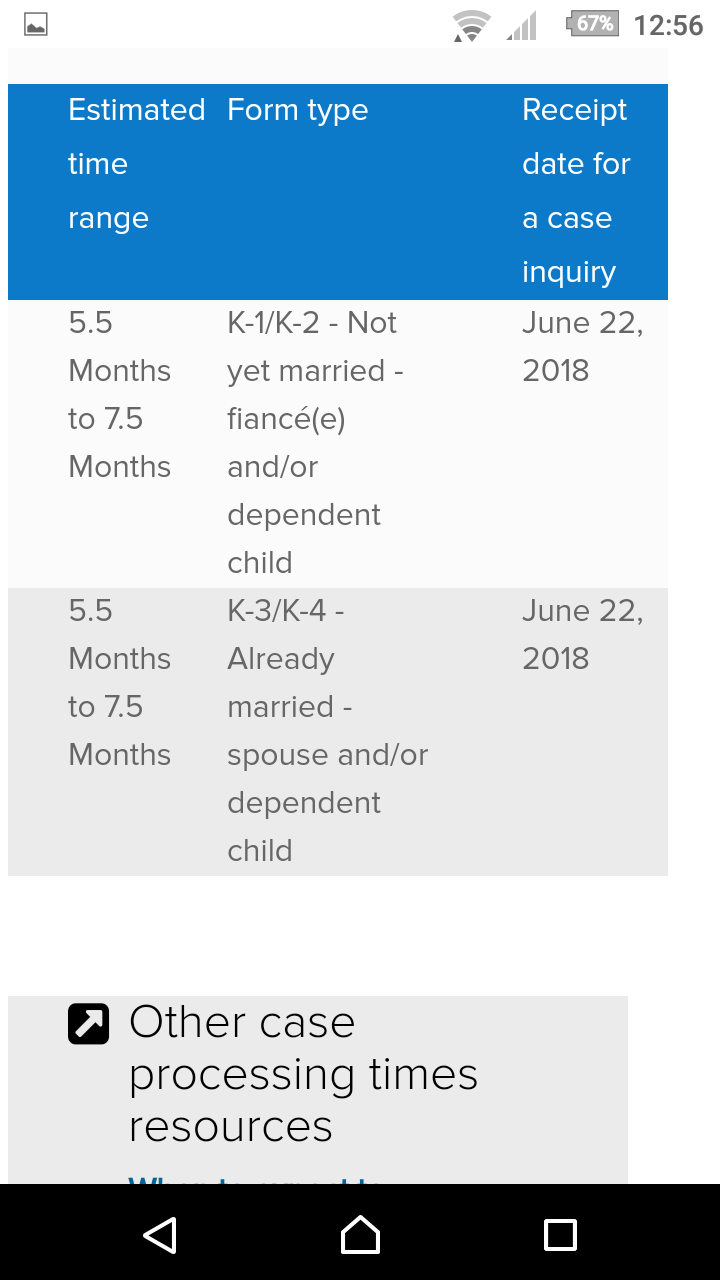This screenshot has height=1280, width=720.
Task: Click the estimated time range for K-1/K-2
Action: pos(120,395)
